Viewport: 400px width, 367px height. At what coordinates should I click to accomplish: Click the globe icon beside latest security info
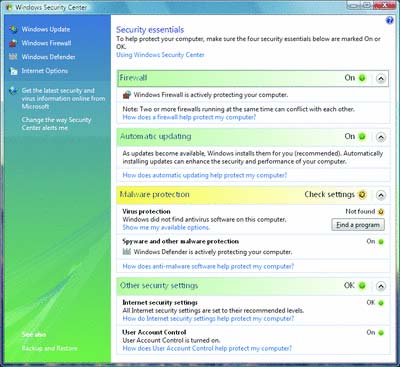click(13, 91)
